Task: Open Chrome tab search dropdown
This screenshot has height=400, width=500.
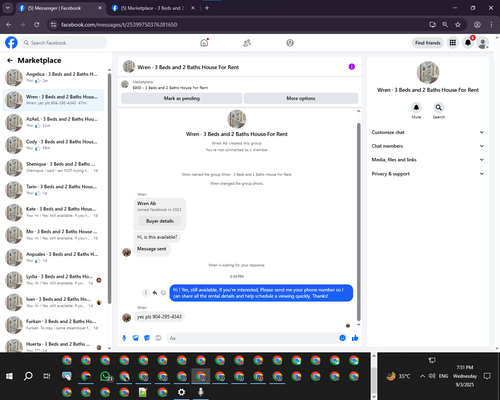Action: click(8, 8)
